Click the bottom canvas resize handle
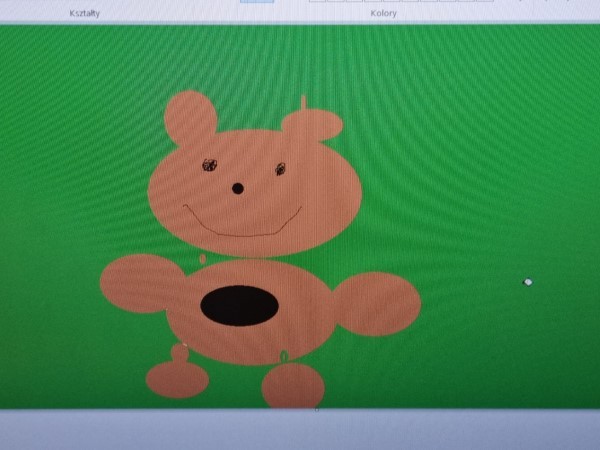Image resolution: width=600 pixels, height=450 pixels. [316, 410]
